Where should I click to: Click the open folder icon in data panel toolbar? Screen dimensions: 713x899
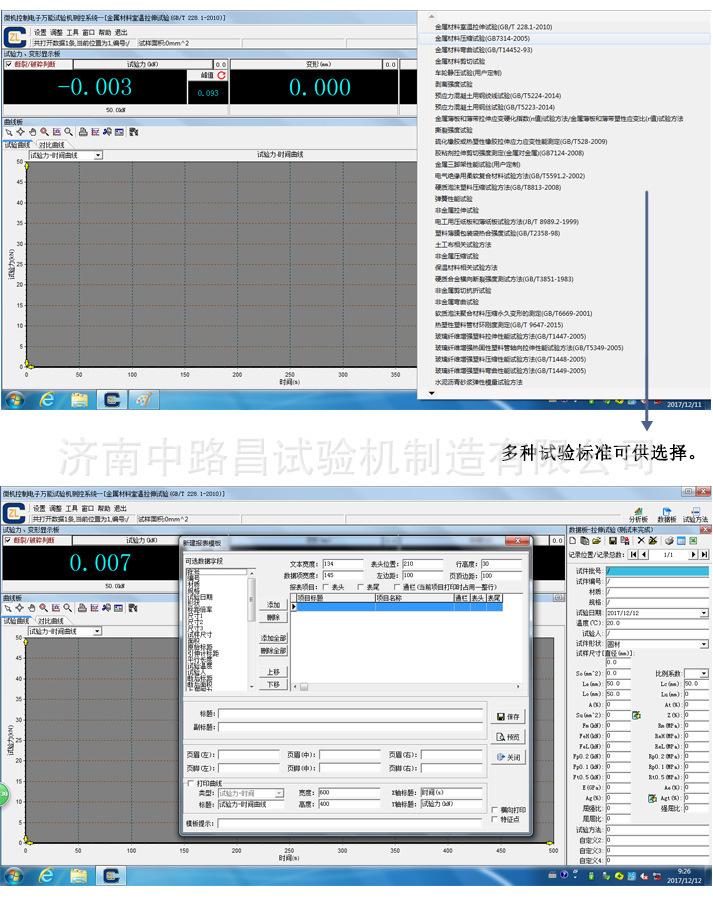(x=597, y=541)
